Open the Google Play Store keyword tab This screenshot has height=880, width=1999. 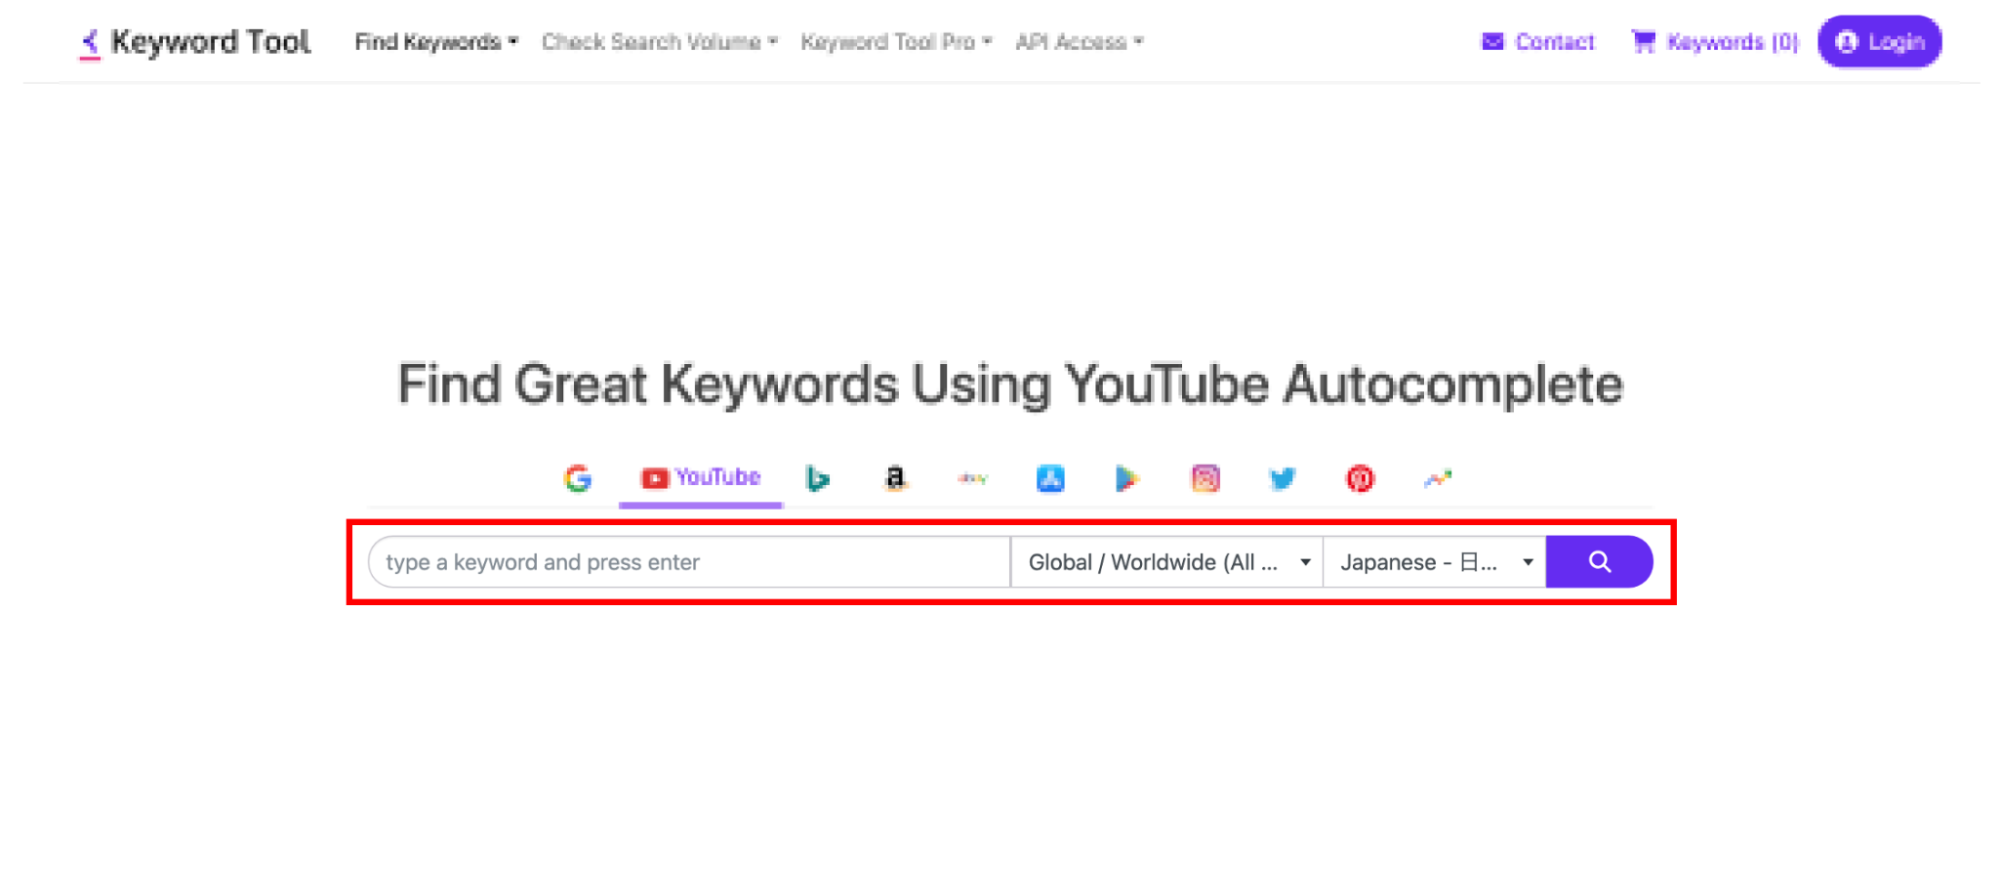coord(1127,479)
